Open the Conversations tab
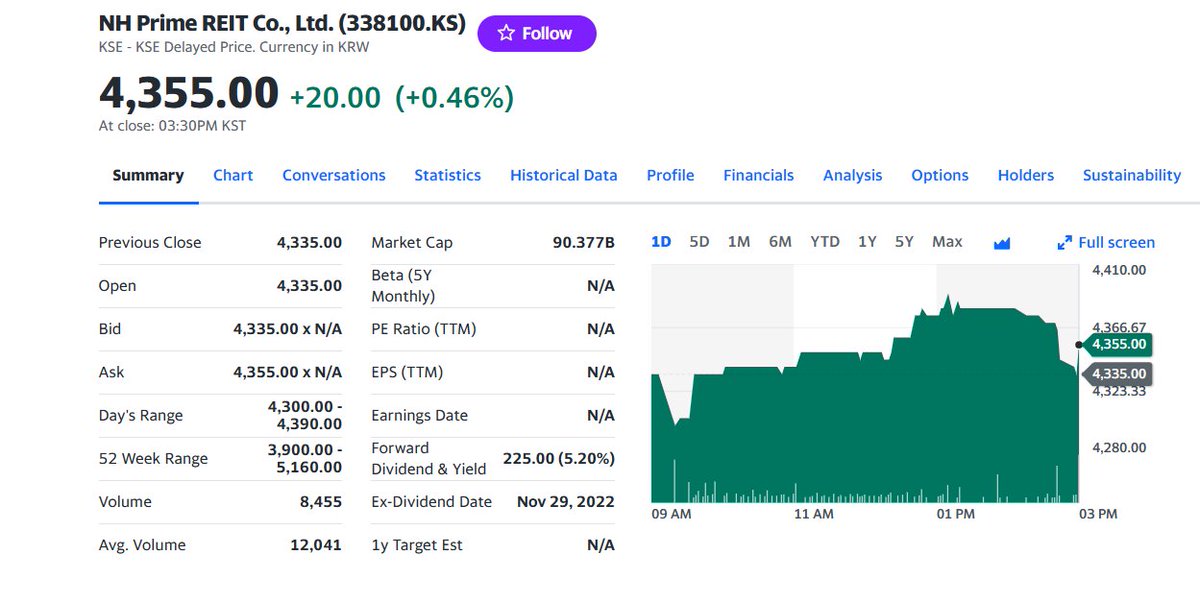 [334, 175]
